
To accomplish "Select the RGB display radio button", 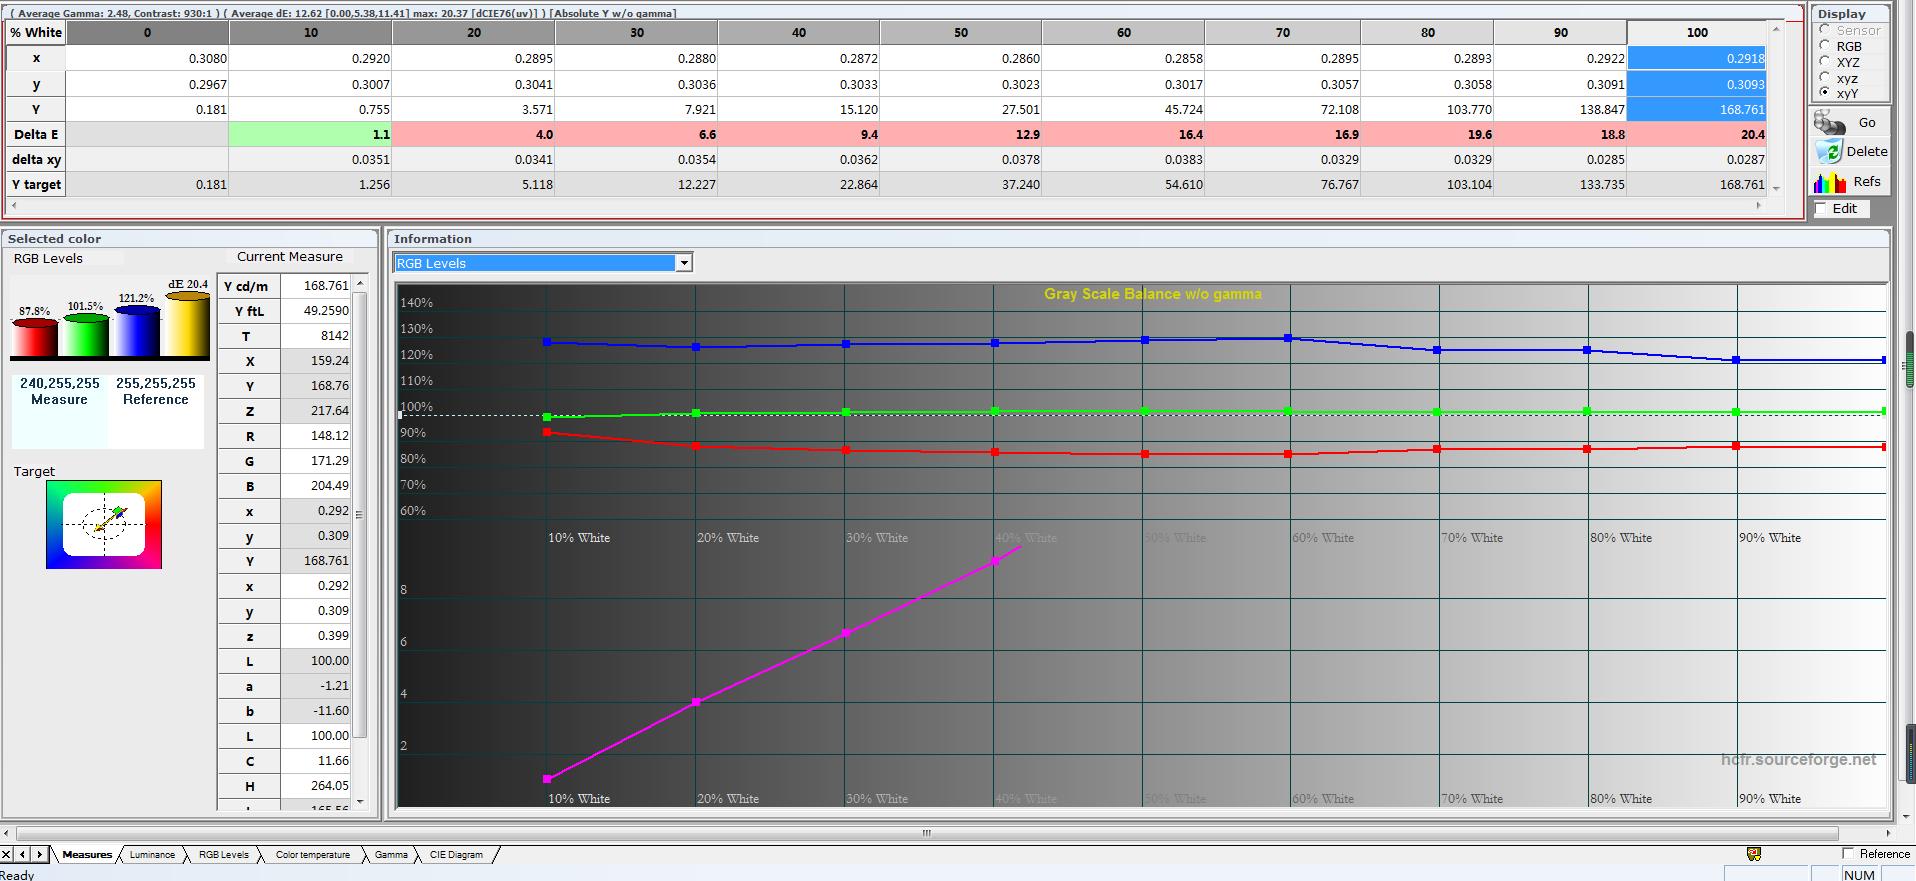I will point(1825,46).
